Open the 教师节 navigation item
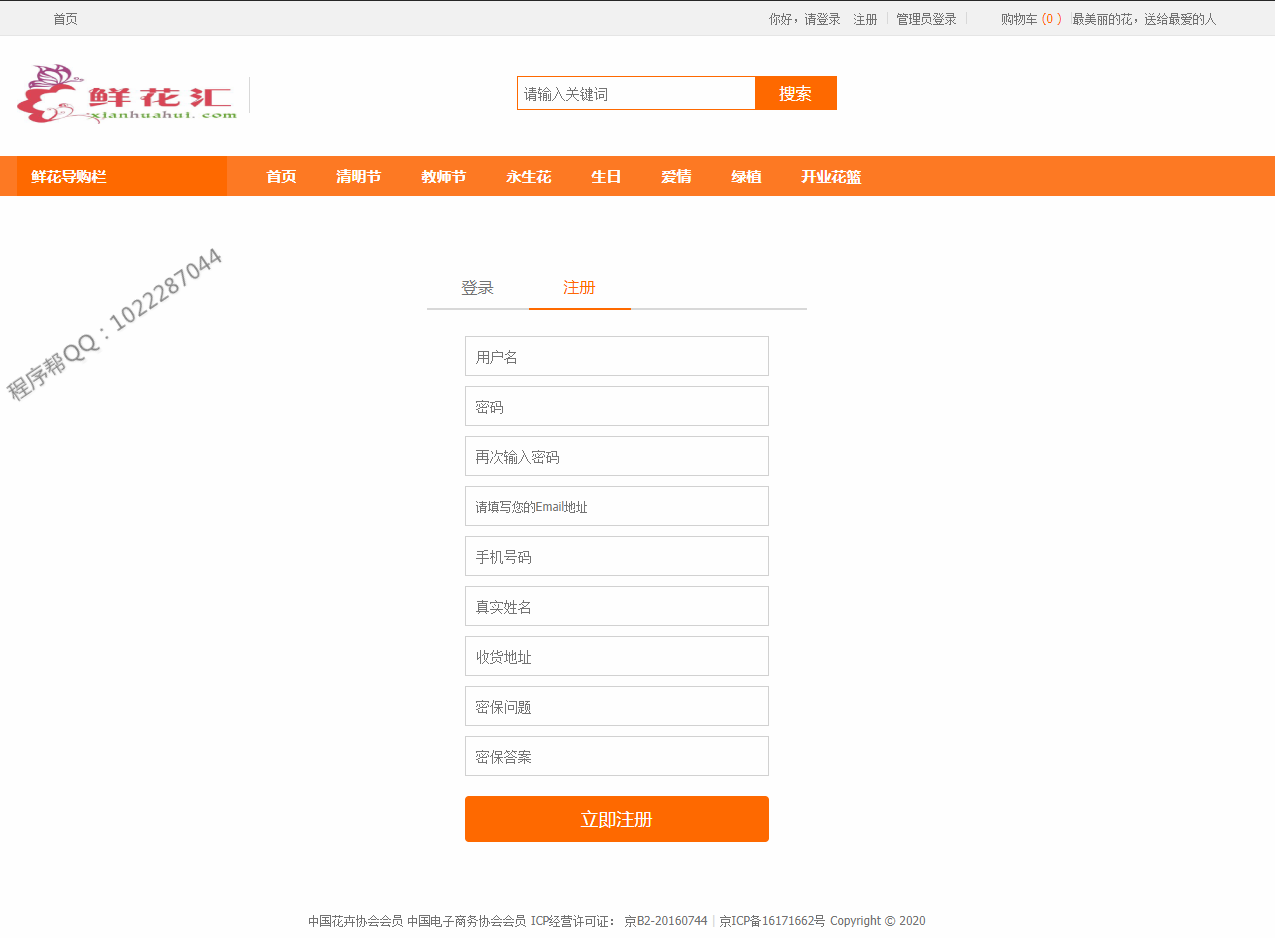1275x938 pixels. tap(443, 176)
